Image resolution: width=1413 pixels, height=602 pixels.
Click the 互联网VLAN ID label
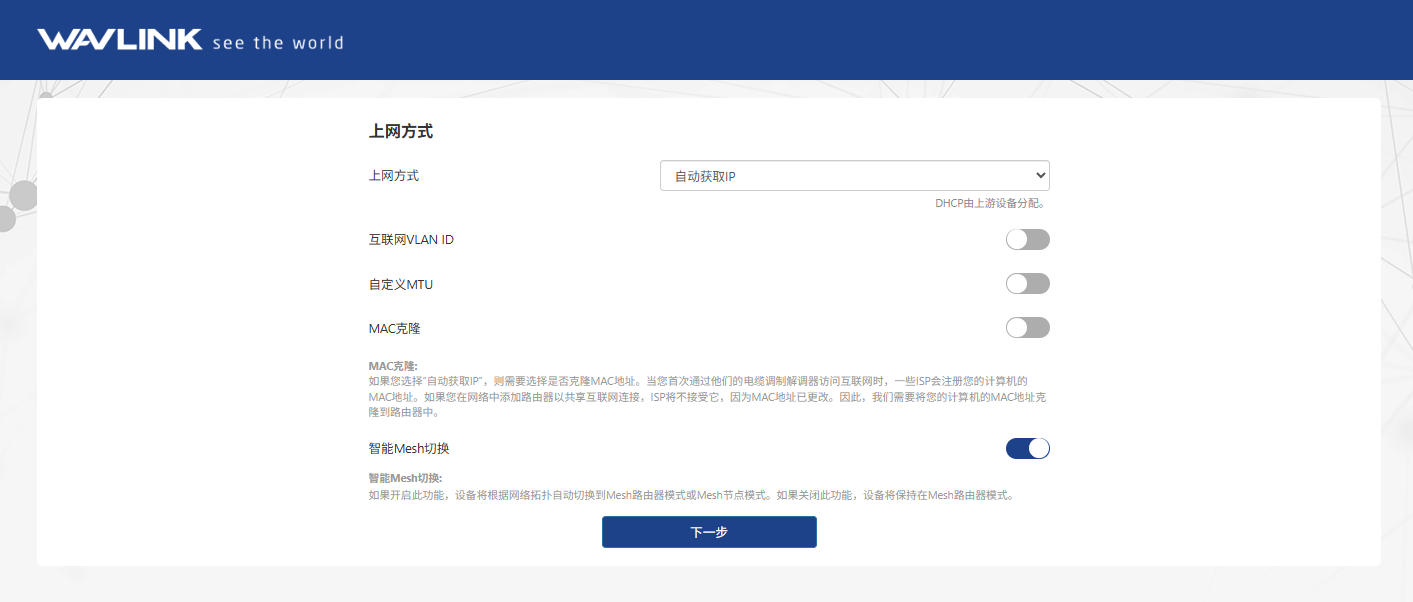(x=411, y=240)
